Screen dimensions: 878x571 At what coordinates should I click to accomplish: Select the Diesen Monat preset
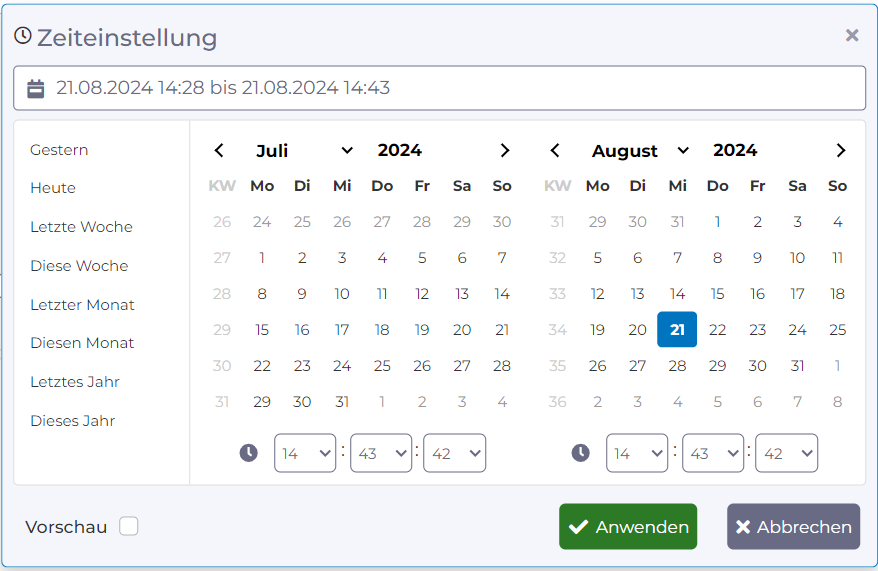82,343
